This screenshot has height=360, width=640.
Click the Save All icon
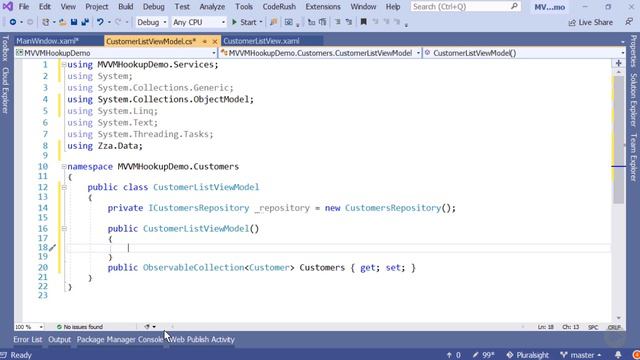[x=85, y=22]
